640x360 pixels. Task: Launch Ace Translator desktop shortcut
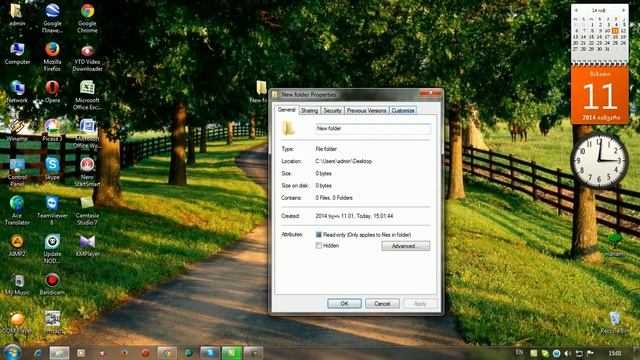click(17, 210)
